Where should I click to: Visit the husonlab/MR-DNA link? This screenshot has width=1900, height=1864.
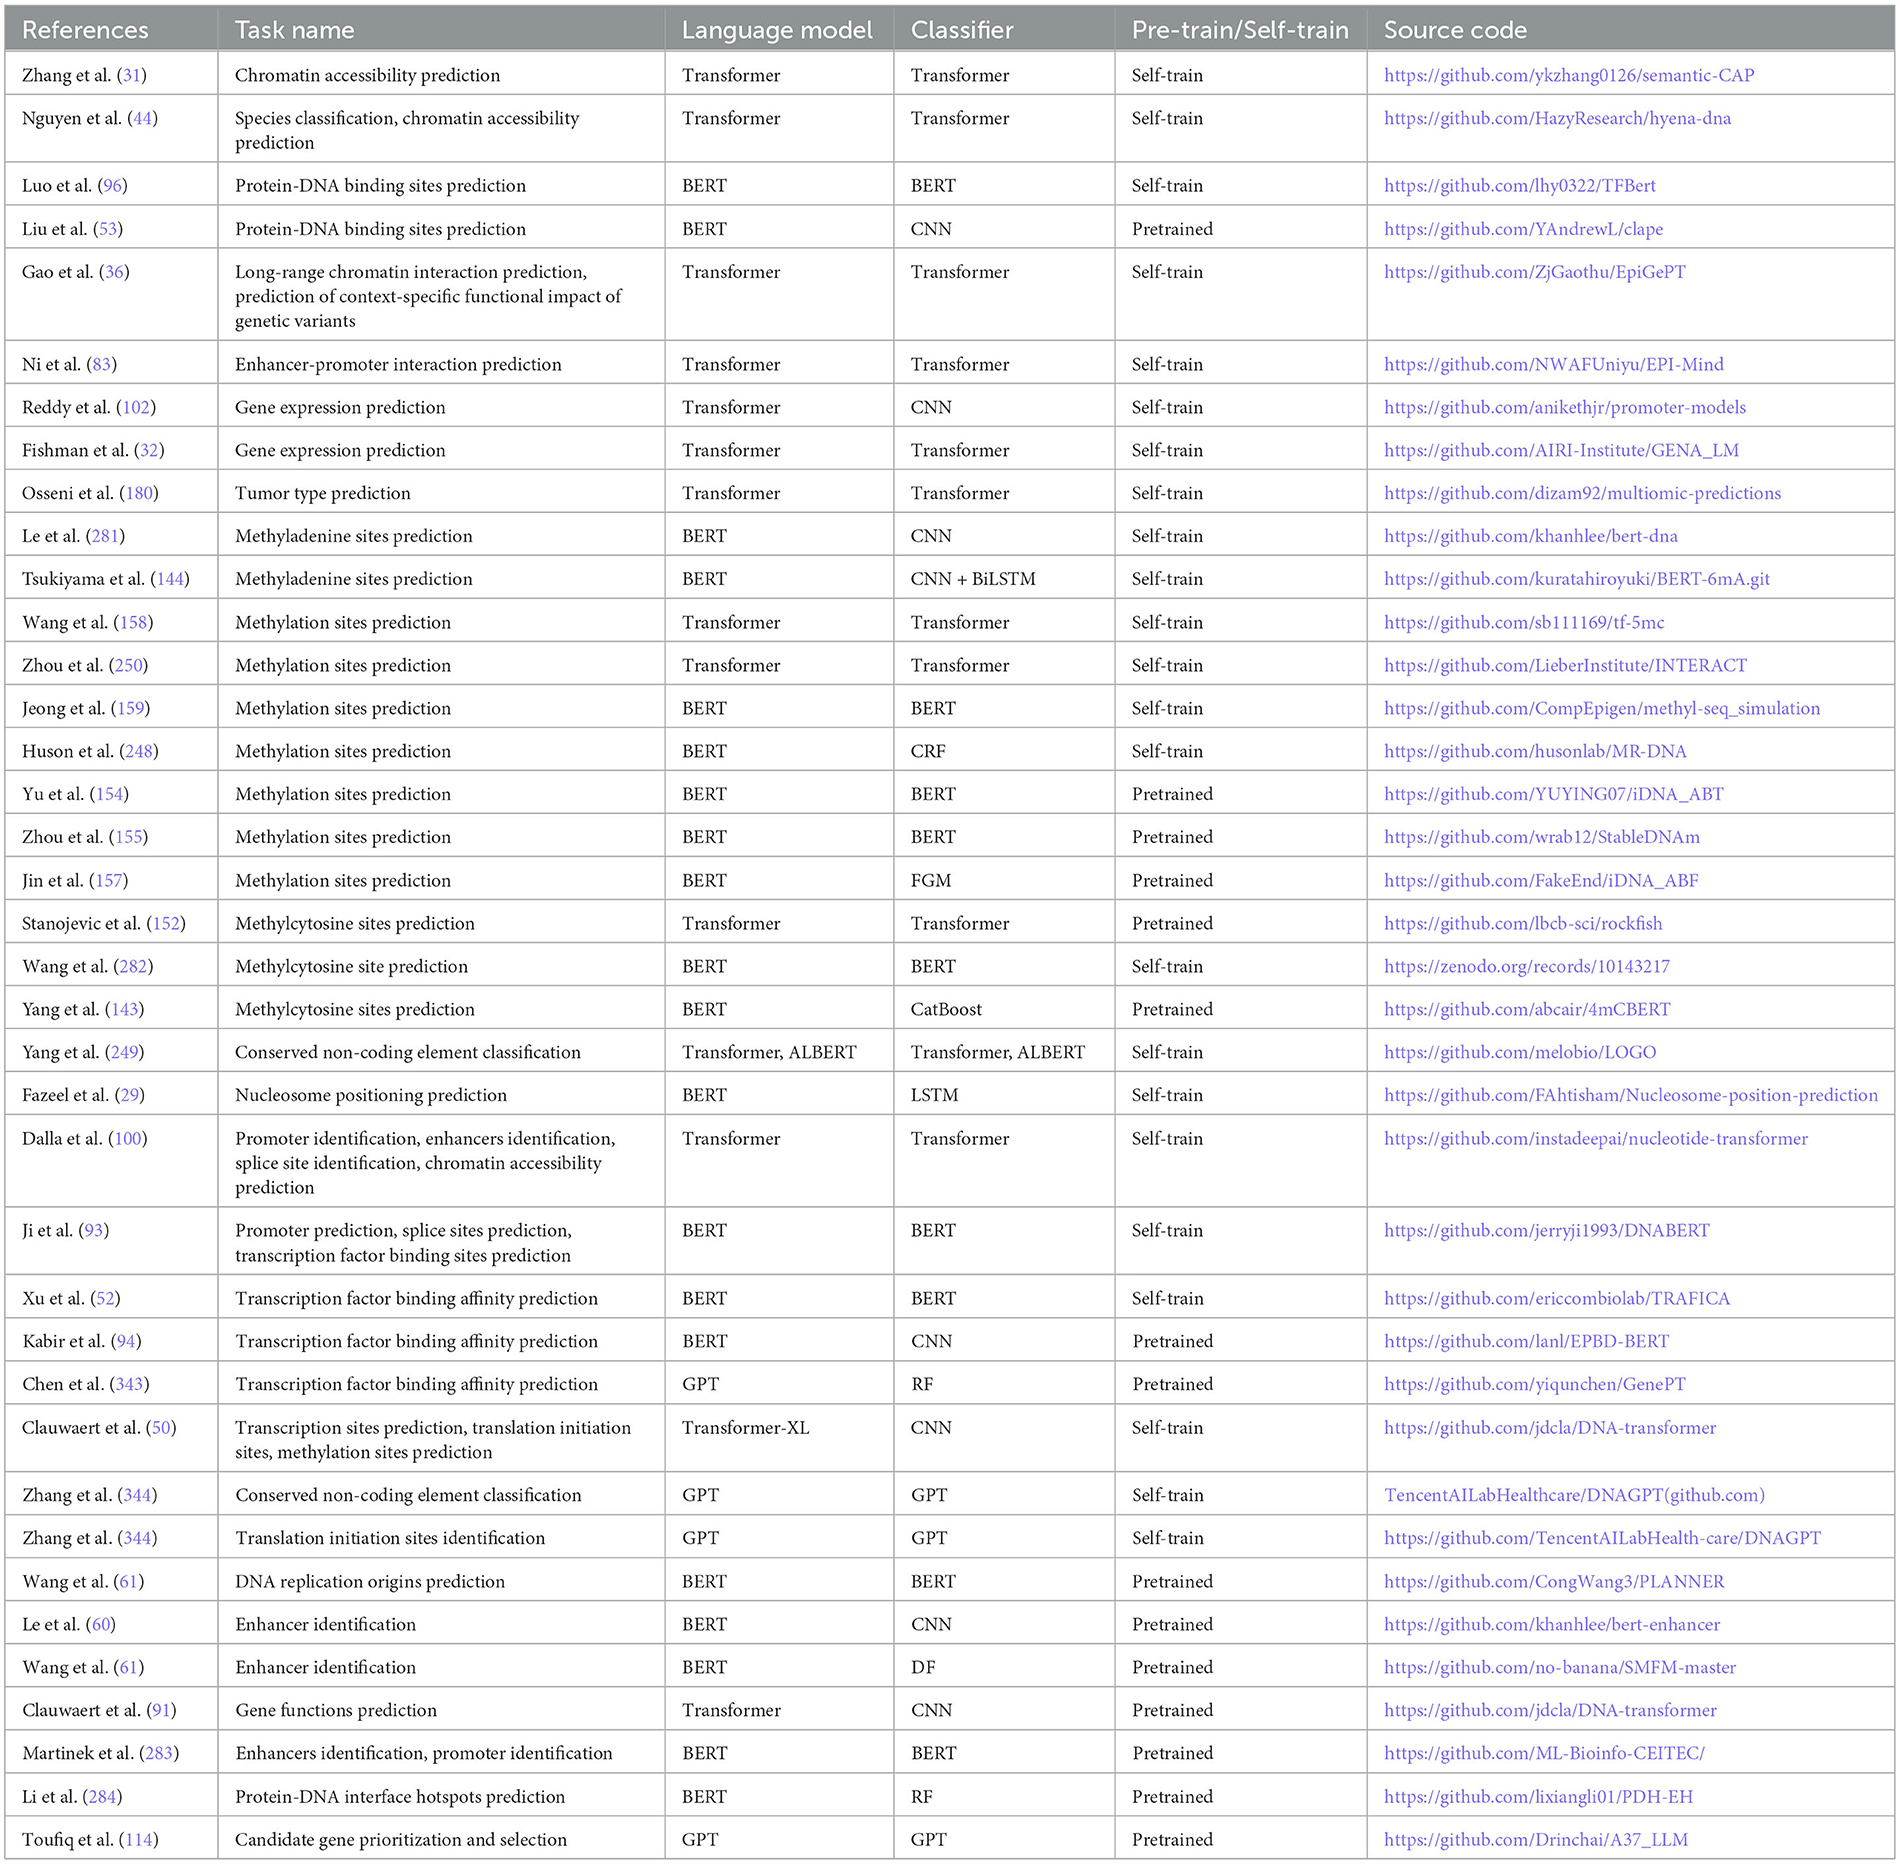point(1535,751)
